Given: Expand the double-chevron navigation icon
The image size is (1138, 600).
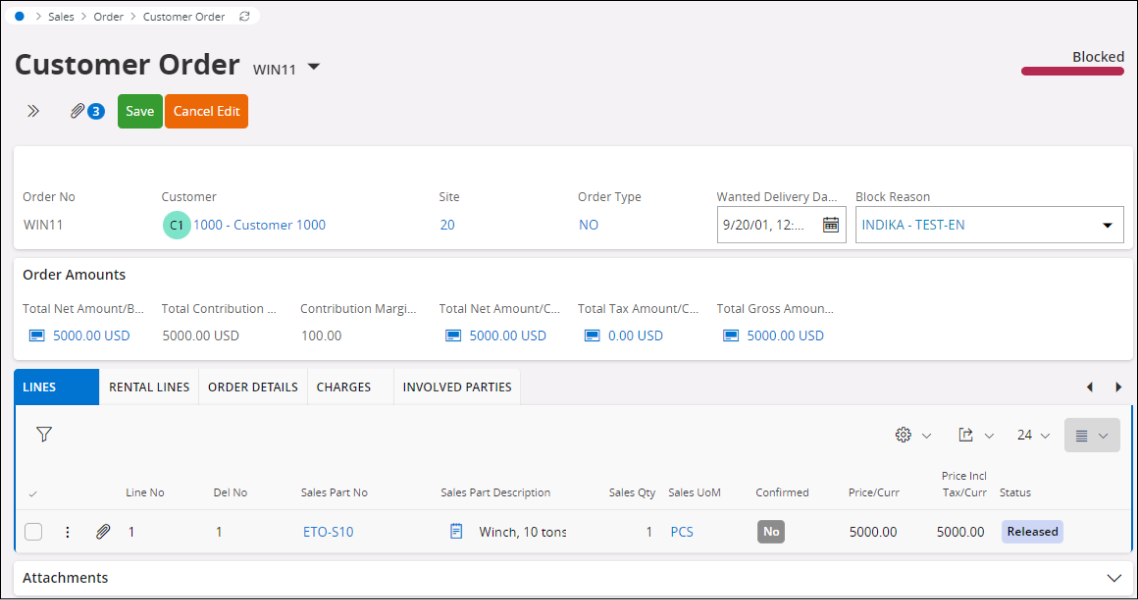Looking at the screenshot, I should [33, 111].
